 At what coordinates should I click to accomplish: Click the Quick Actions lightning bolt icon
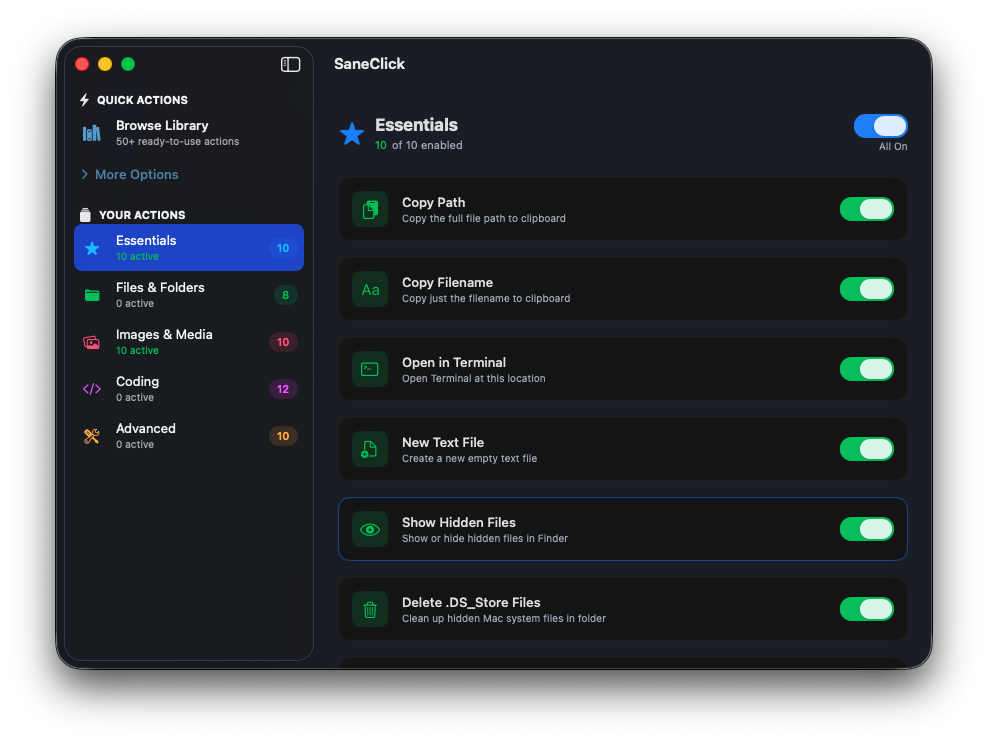point(84,100)
